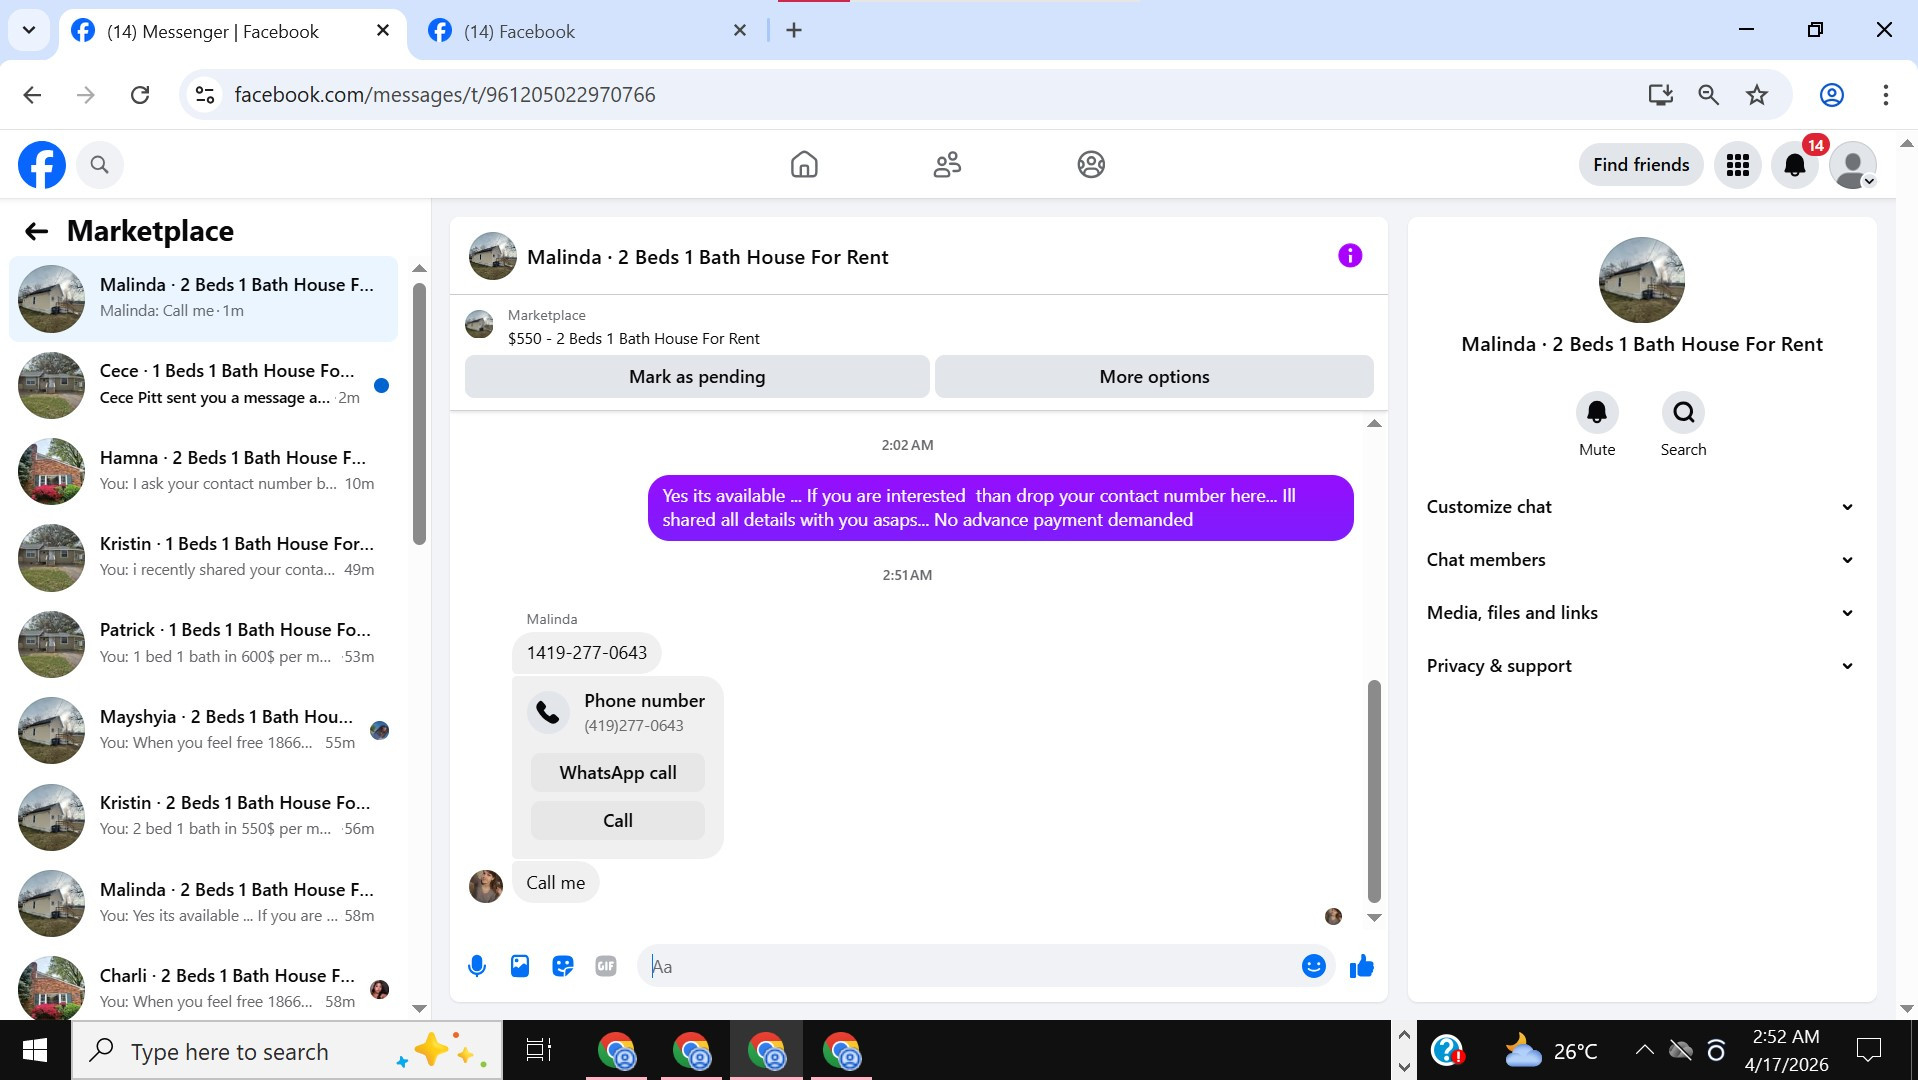Mute the conversation with the bell icon

click(x=1597, y=412)
